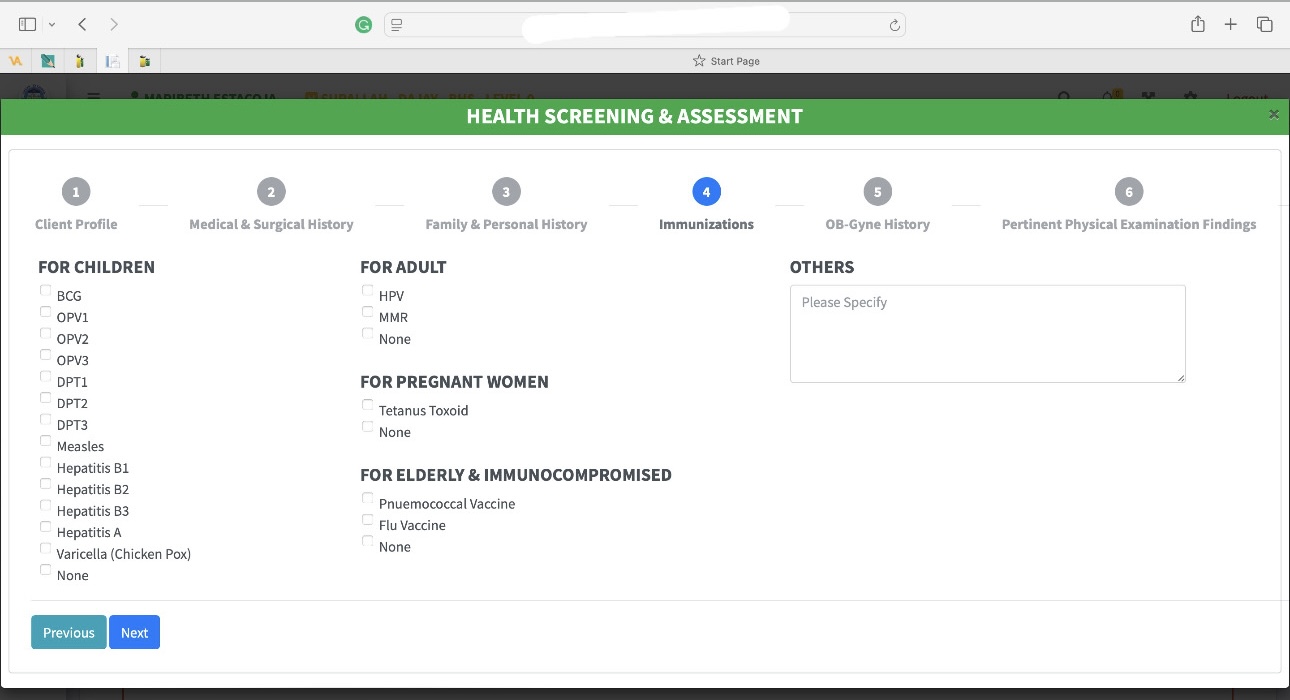Check the HPV checkbox
The image size is (1290, 700).
367,290
